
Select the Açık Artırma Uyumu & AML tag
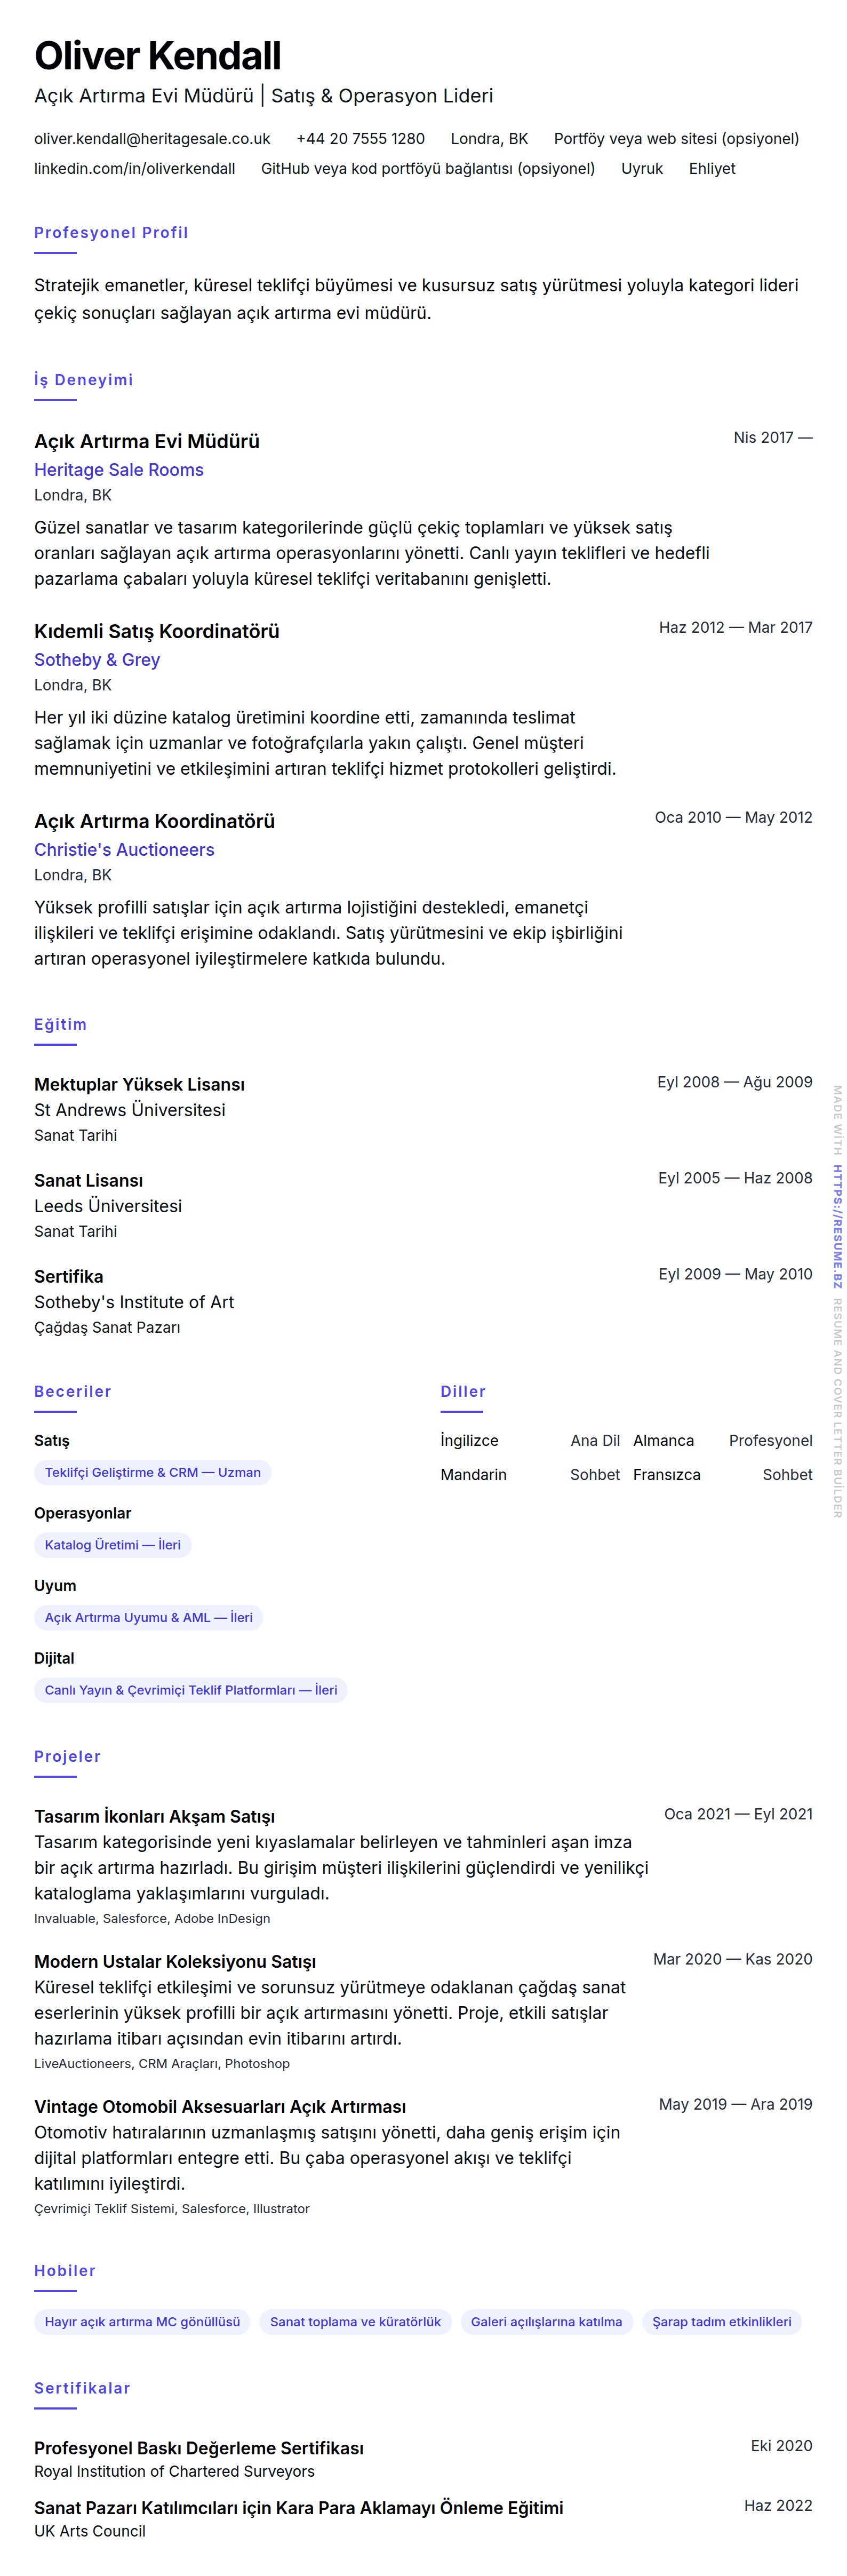point(148,1617)
